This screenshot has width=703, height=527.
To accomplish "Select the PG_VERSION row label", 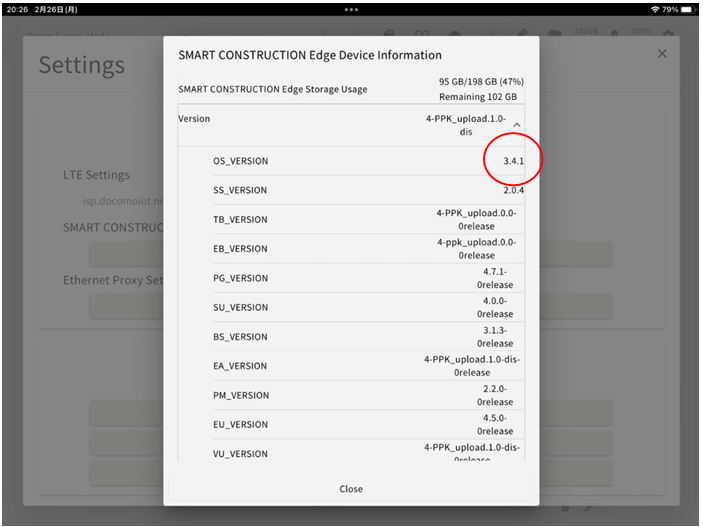I will tap(240, 279).
